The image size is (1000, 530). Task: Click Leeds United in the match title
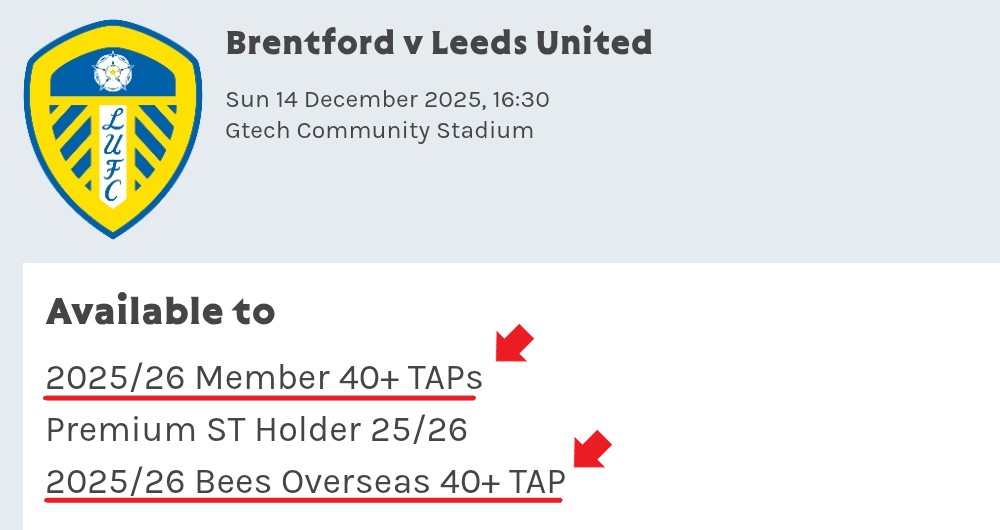[541, 43]
